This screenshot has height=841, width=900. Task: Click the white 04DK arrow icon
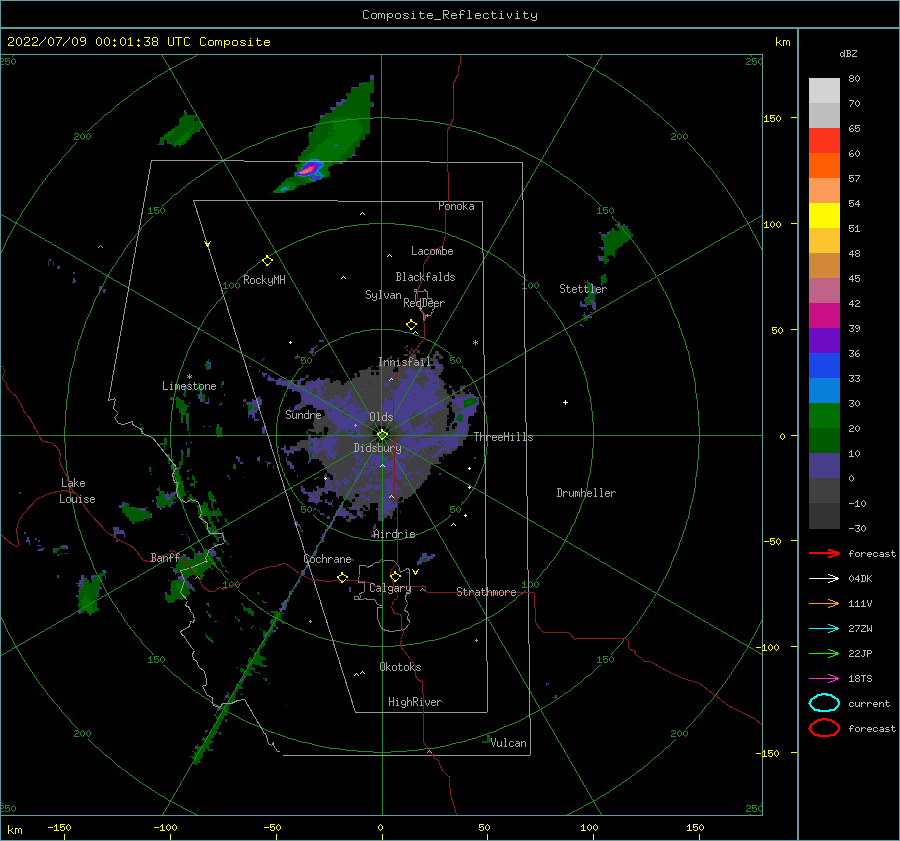tap(824, 579)
